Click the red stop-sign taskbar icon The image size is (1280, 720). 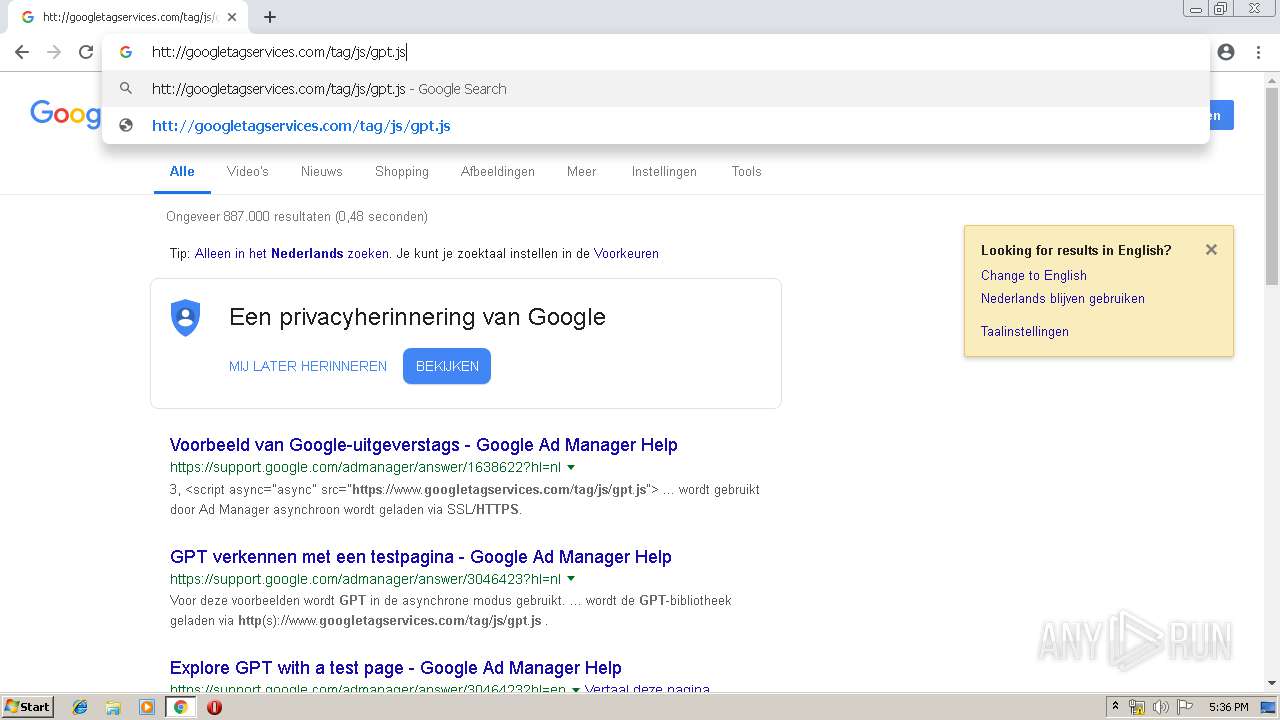coord(214,707)
